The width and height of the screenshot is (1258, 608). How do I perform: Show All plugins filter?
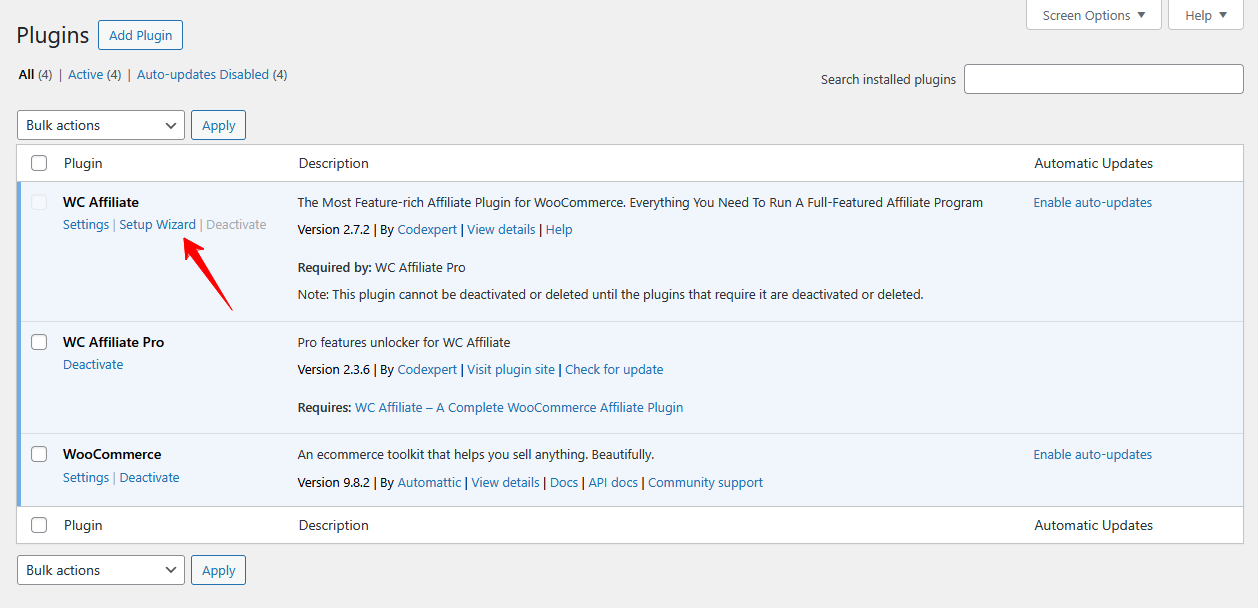click(x=26, y=75)
